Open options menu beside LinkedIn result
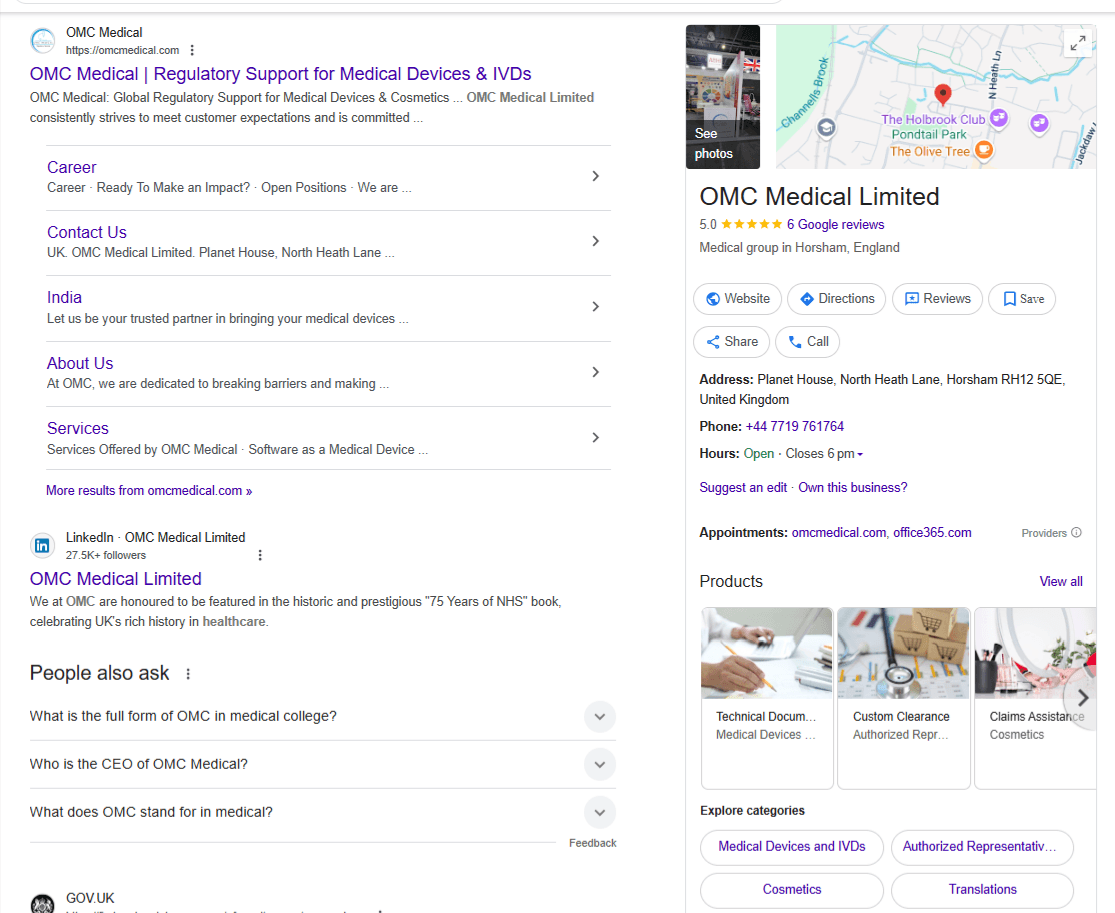The width and height of the screenshot is (1115, 913). [260, 555]
